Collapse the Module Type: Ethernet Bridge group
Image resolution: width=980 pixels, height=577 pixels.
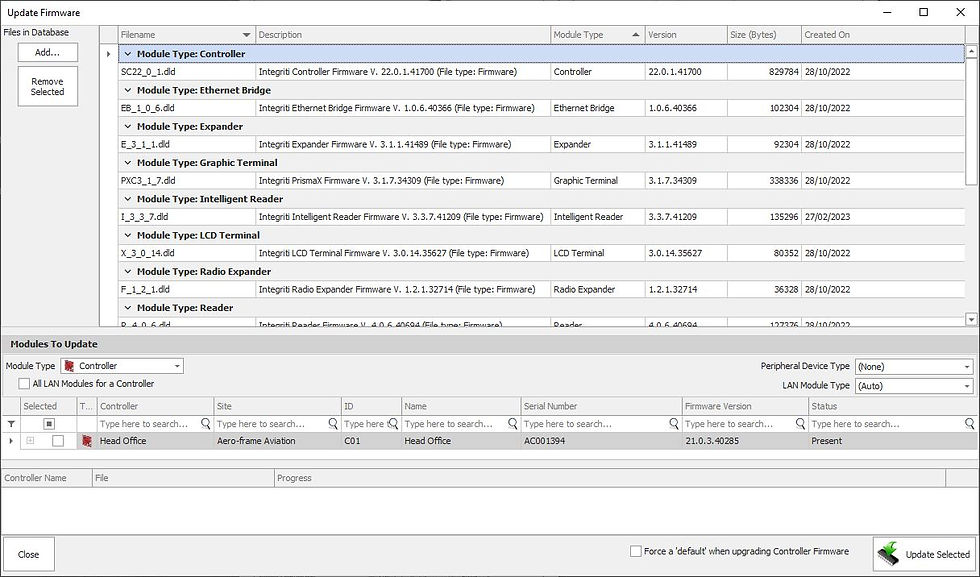[x=128, y=91]
